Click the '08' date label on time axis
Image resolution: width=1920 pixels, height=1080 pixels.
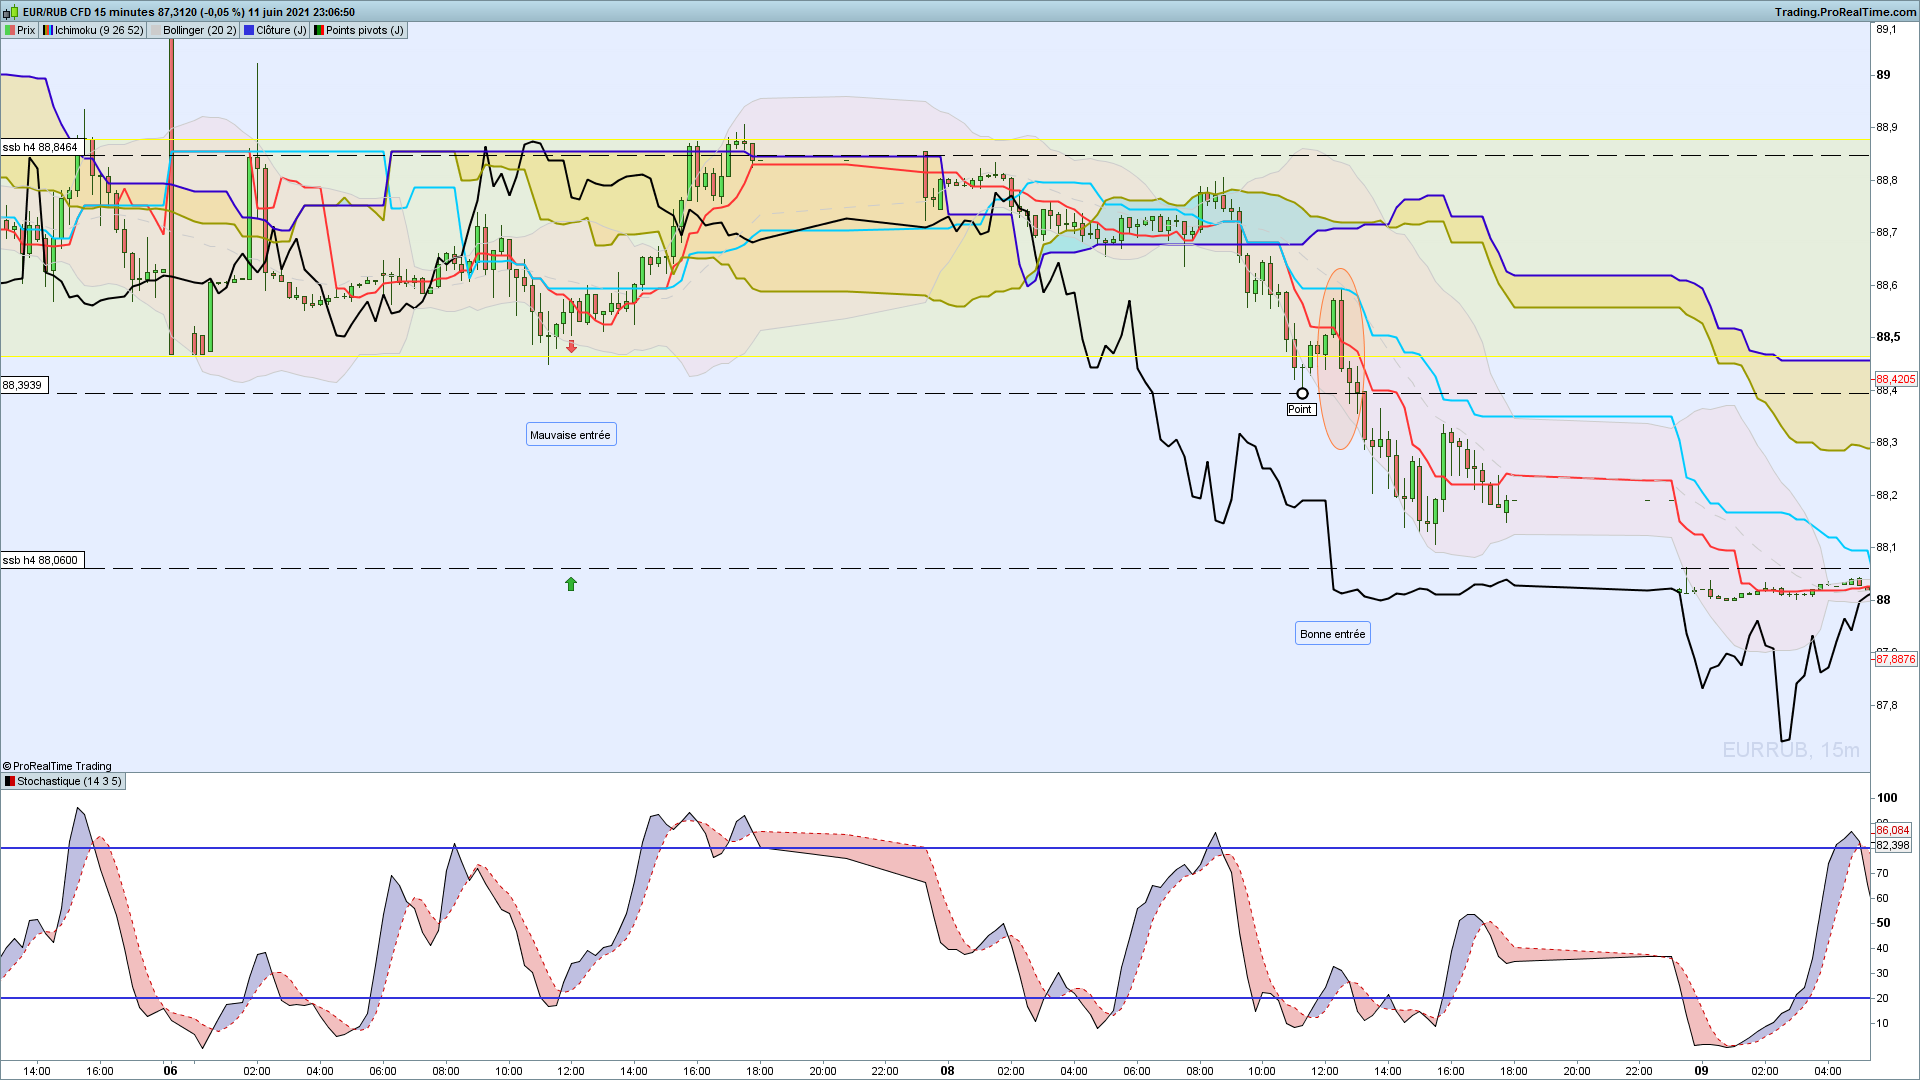pyautogui.click(x=947, y=1070)
